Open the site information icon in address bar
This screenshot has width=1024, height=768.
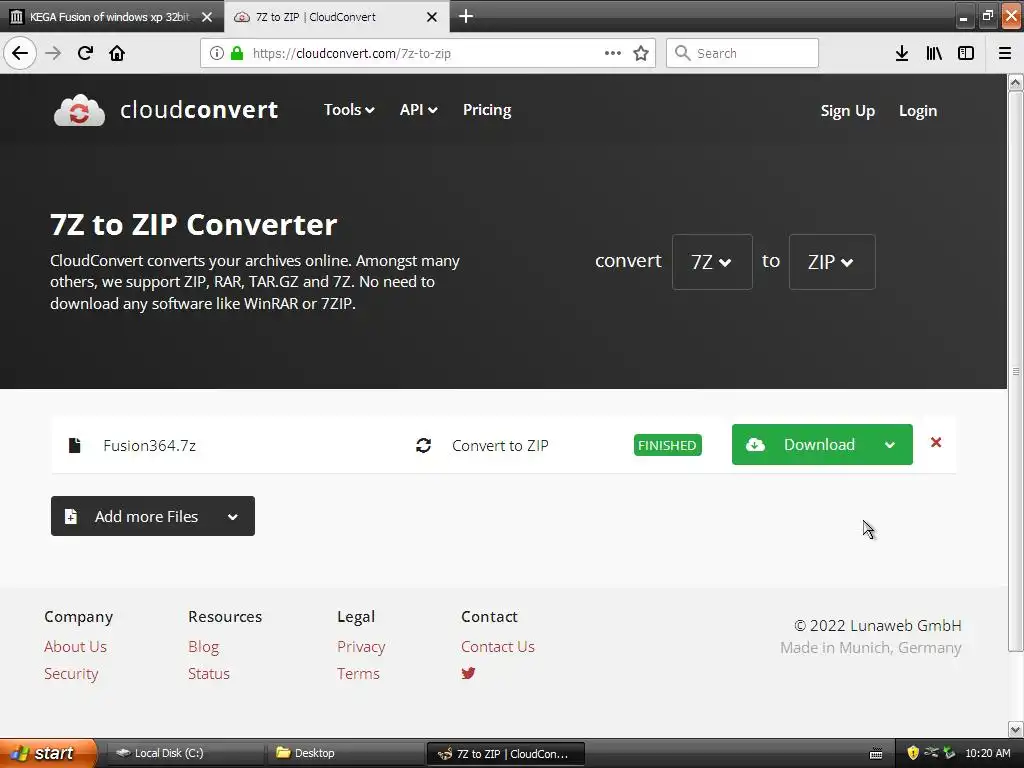pos(217,53)
